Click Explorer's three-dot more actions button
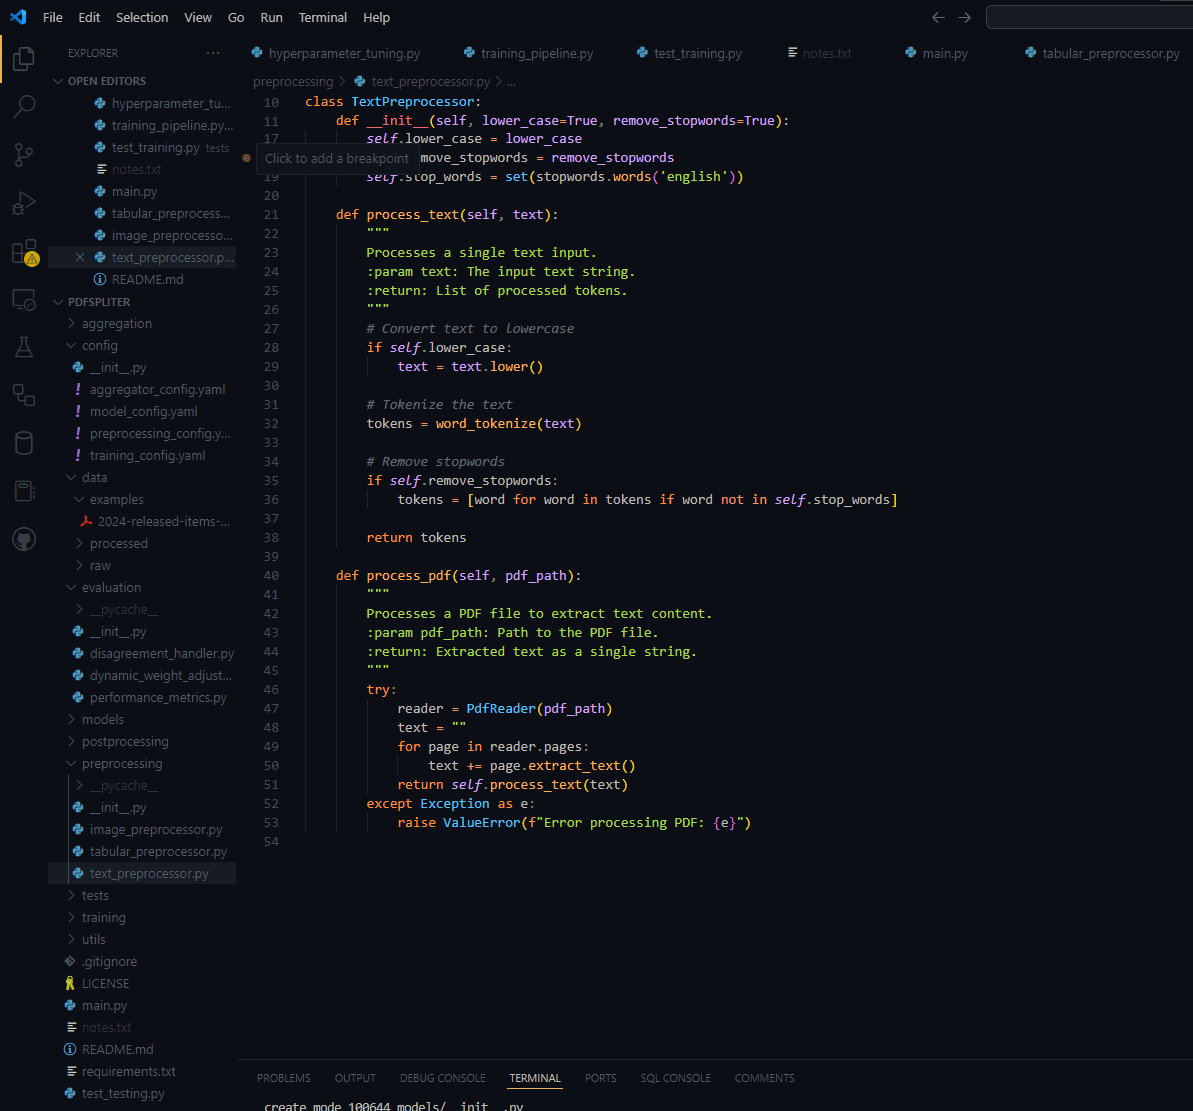The image size is (1193, 1111). 213,53
